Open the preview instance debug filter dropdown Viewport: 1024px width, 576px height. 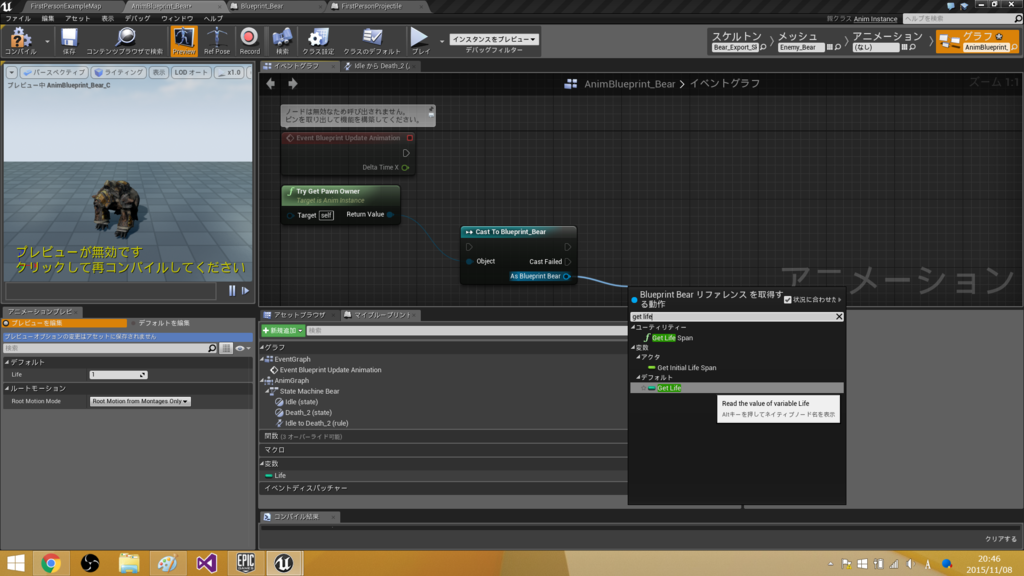click(x=494, y=39)
